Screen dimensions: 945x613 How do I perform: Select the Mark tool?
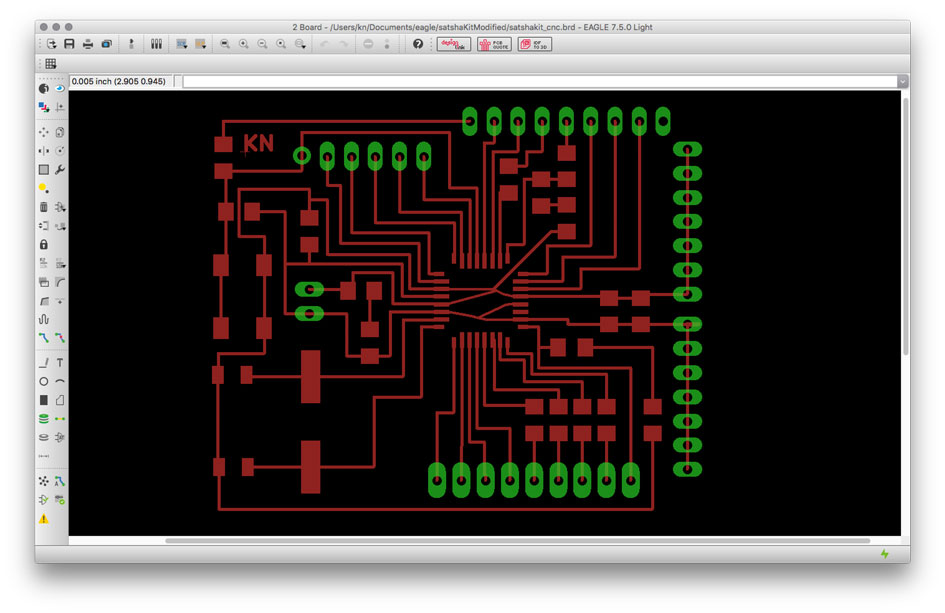tap(60, 107)
